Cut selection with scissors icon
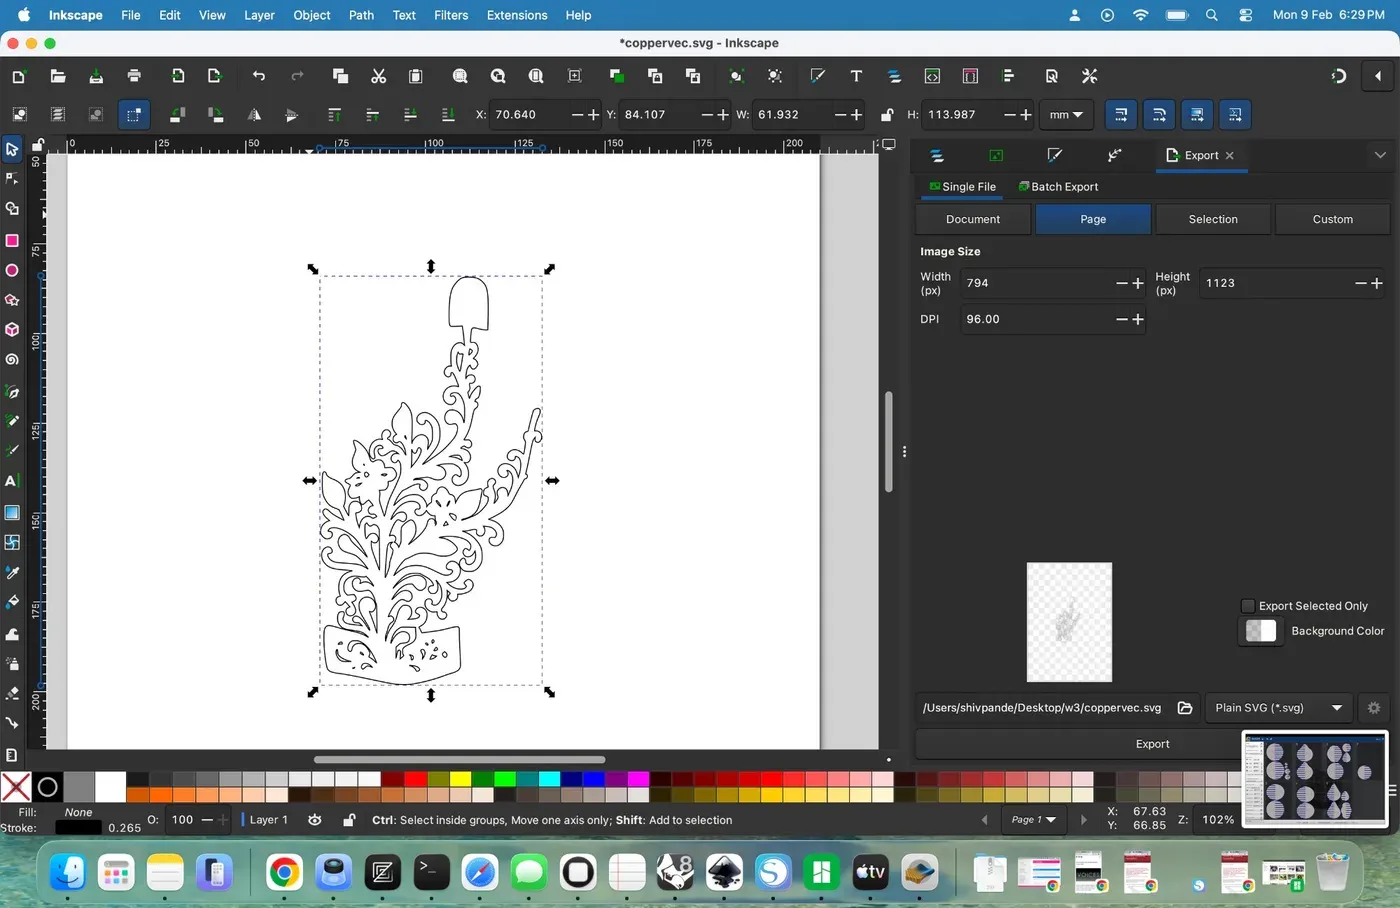 [378, 76]
